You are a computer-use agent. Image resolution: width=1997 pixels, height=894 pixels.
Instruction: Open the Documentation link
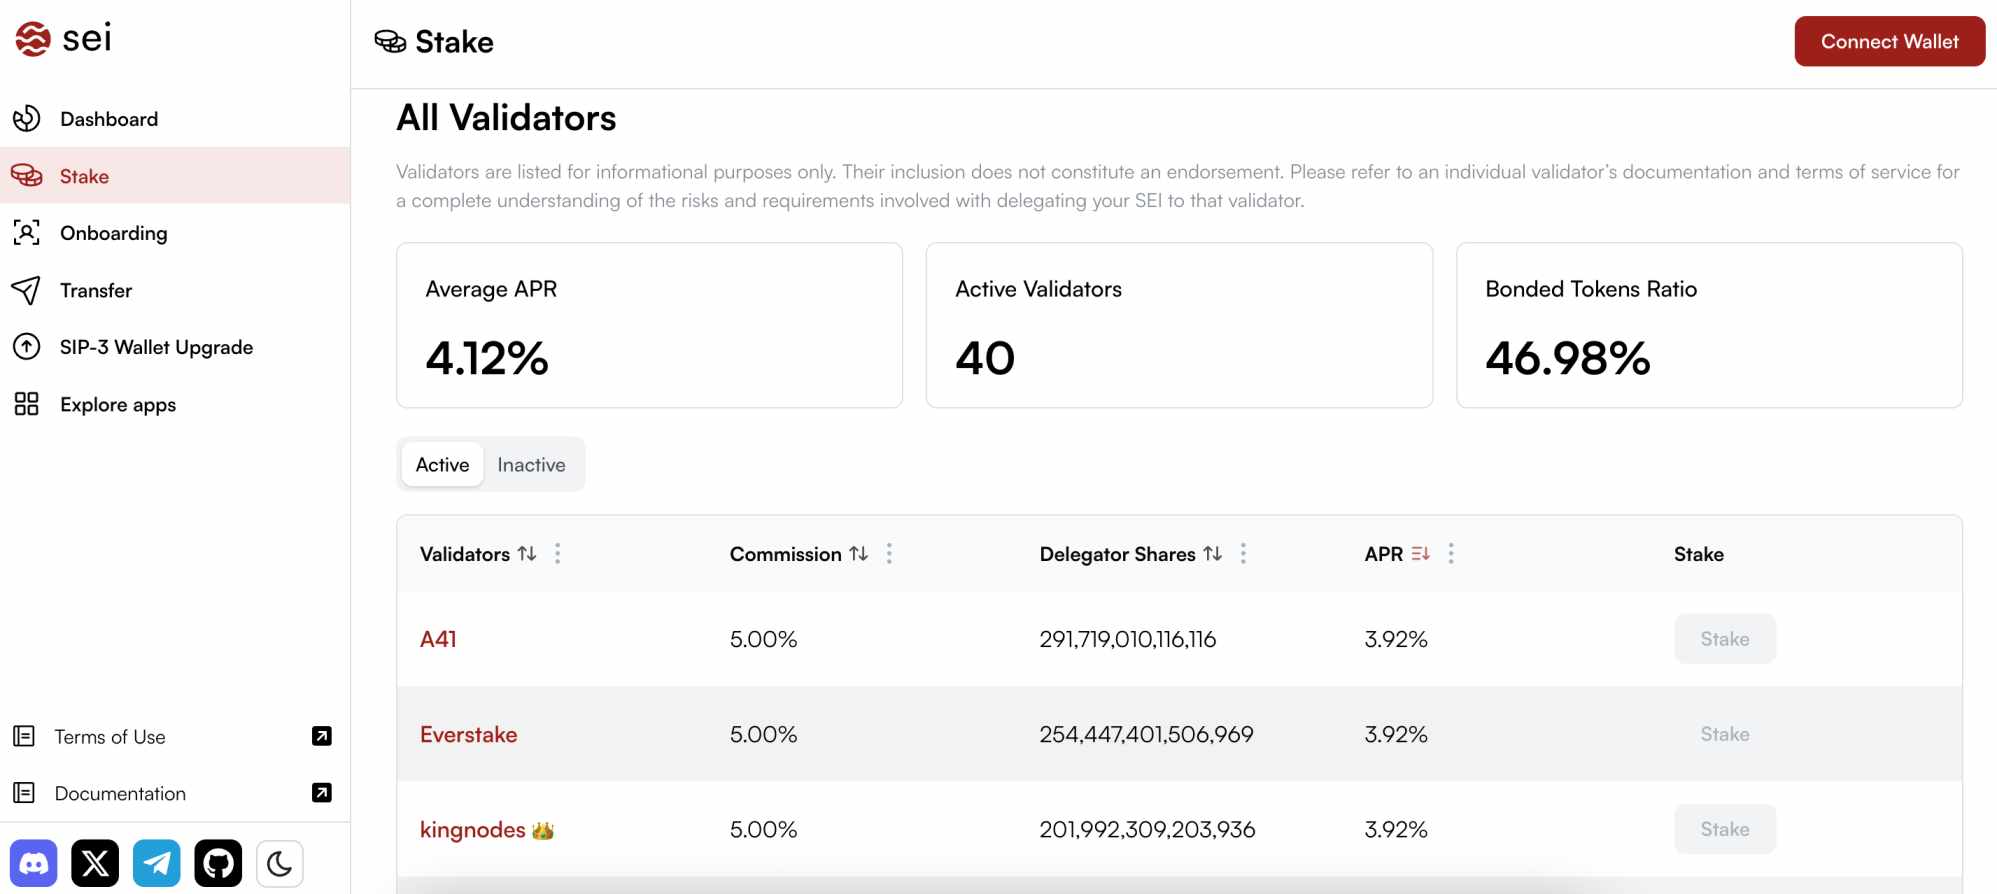(120, 793)
